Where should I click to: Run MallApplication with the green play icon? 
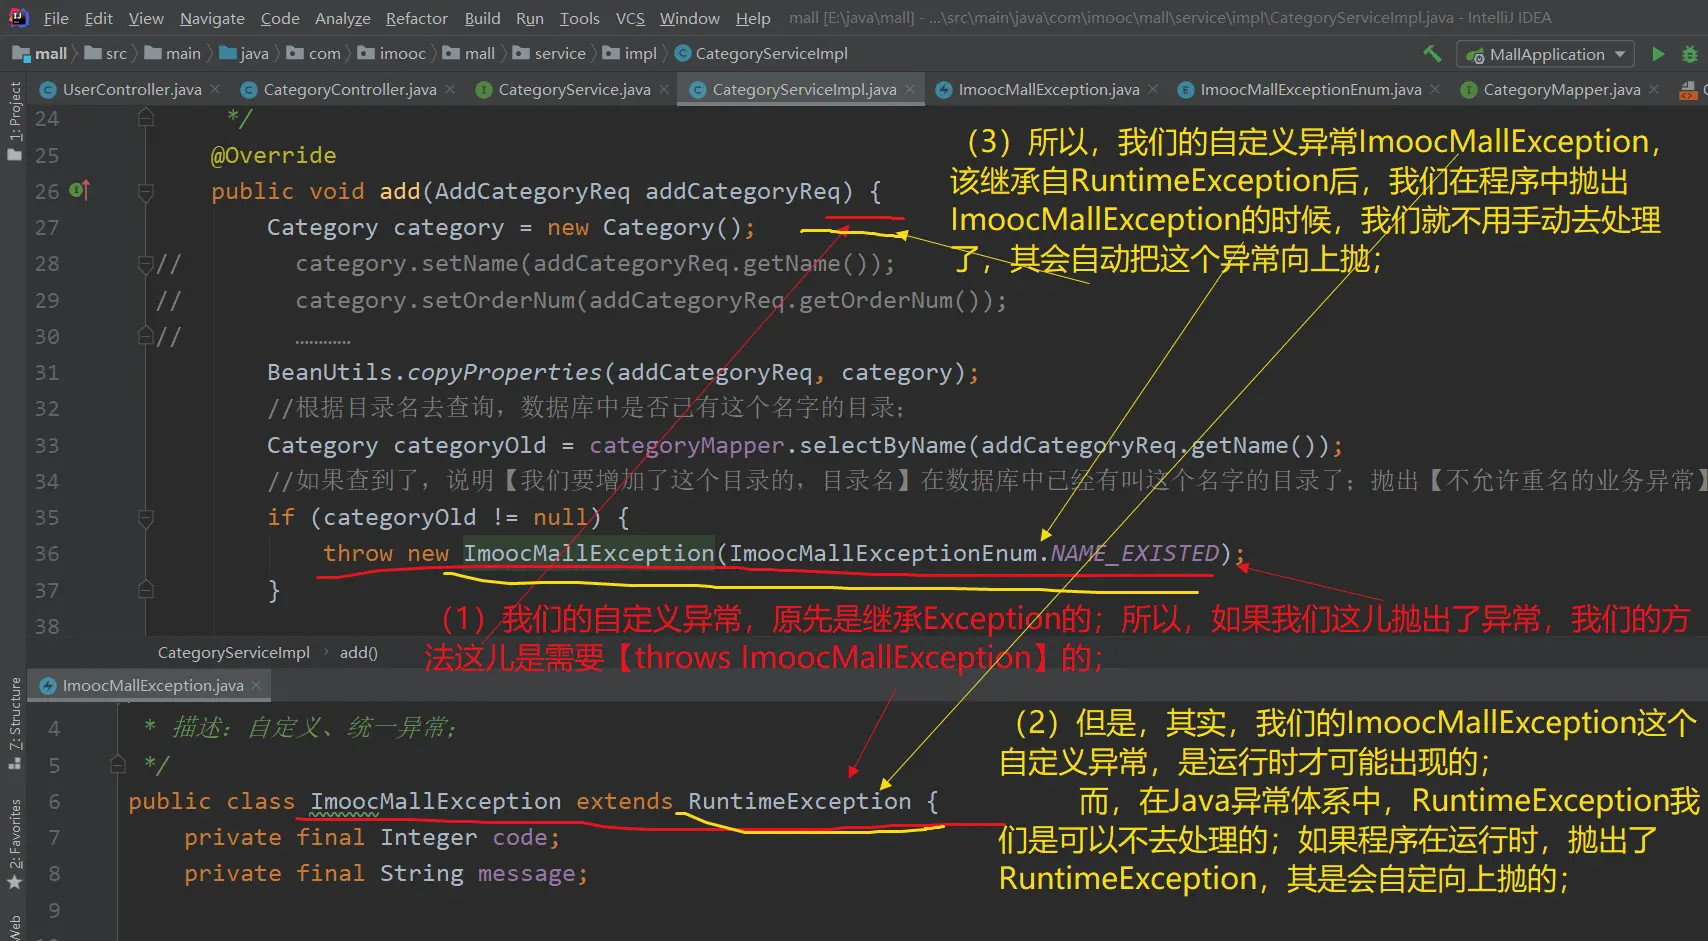point(1658,54)
